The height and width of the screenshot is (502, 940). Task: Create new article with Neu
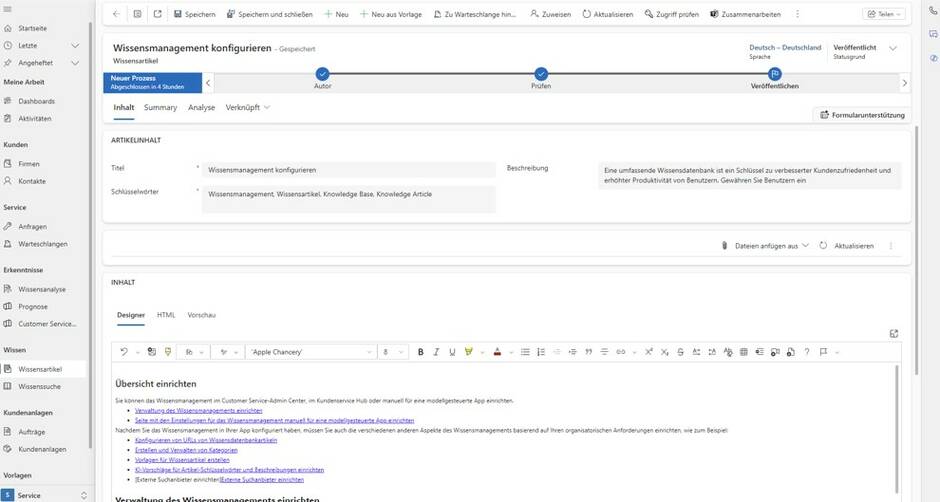[336, 14]
